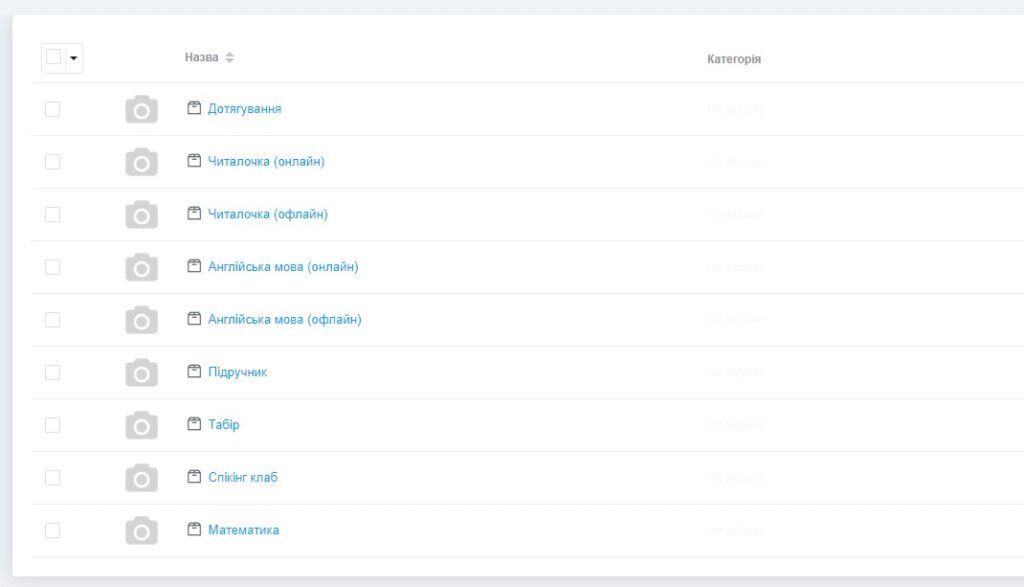This screenshot has height=587, width=1024.
Task: Sort the list by Назва column header
Action: pos(202,58)
